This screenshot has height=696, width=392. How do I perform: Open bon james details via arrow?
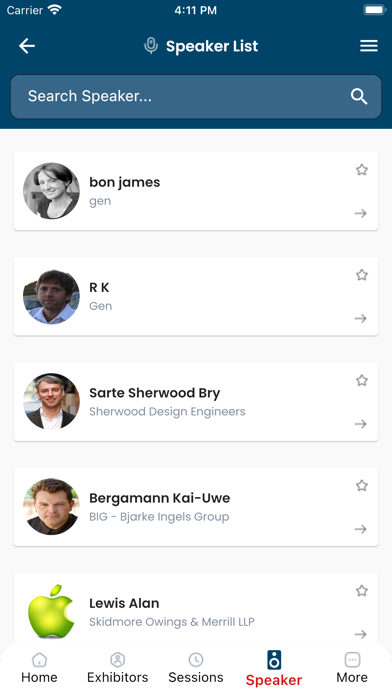[360, 214]
